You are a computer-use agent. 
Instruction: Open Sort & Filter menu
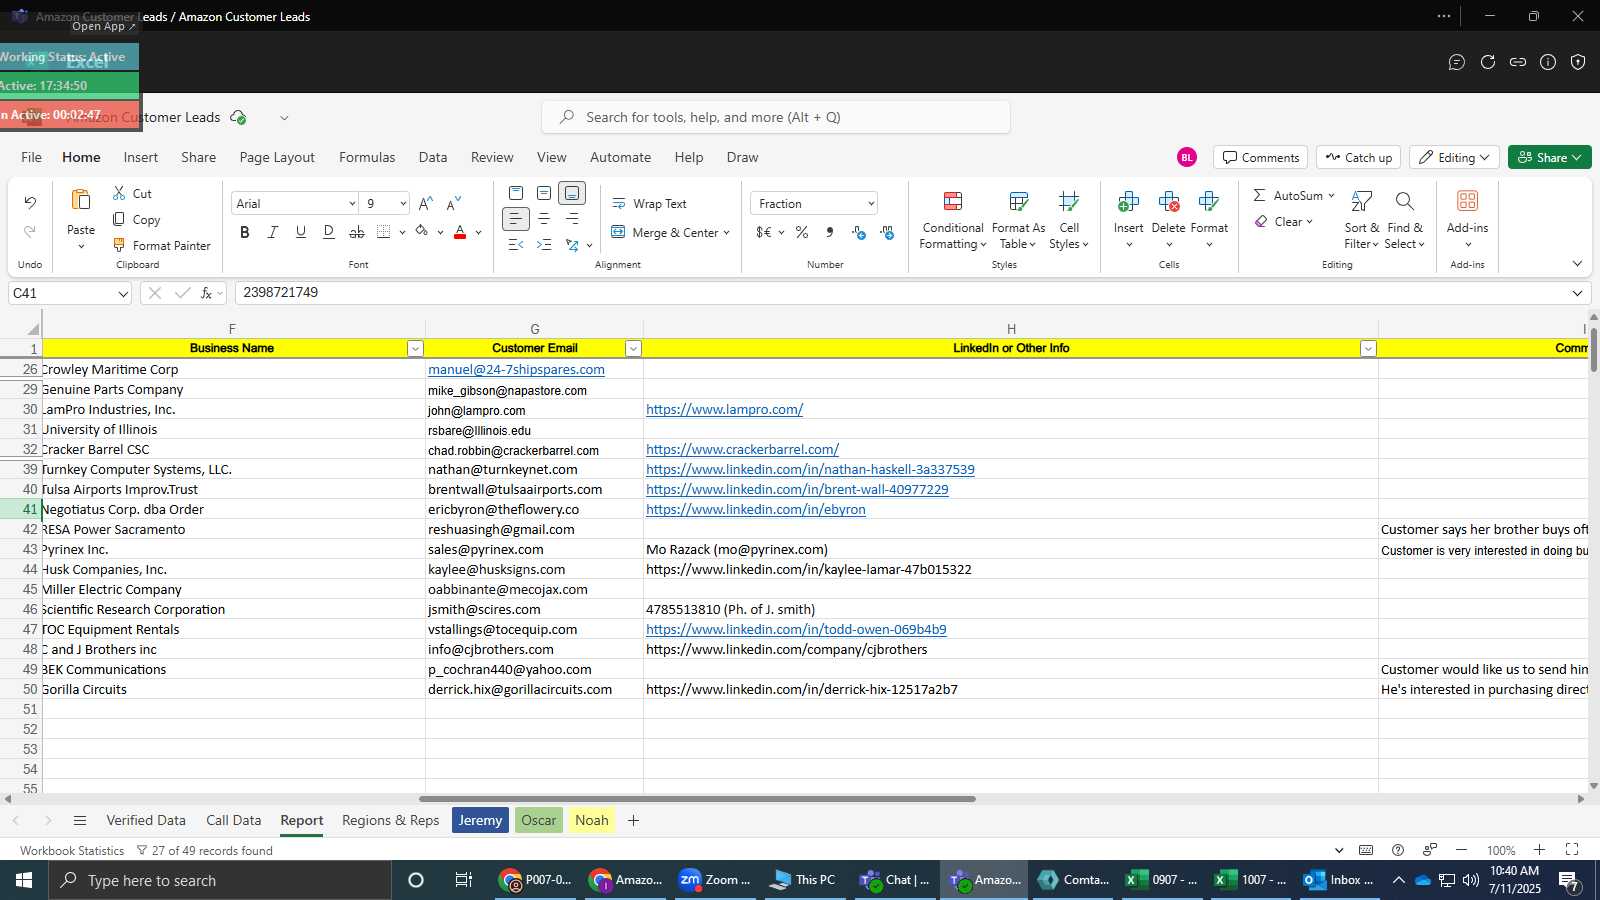pos(1361,220)
